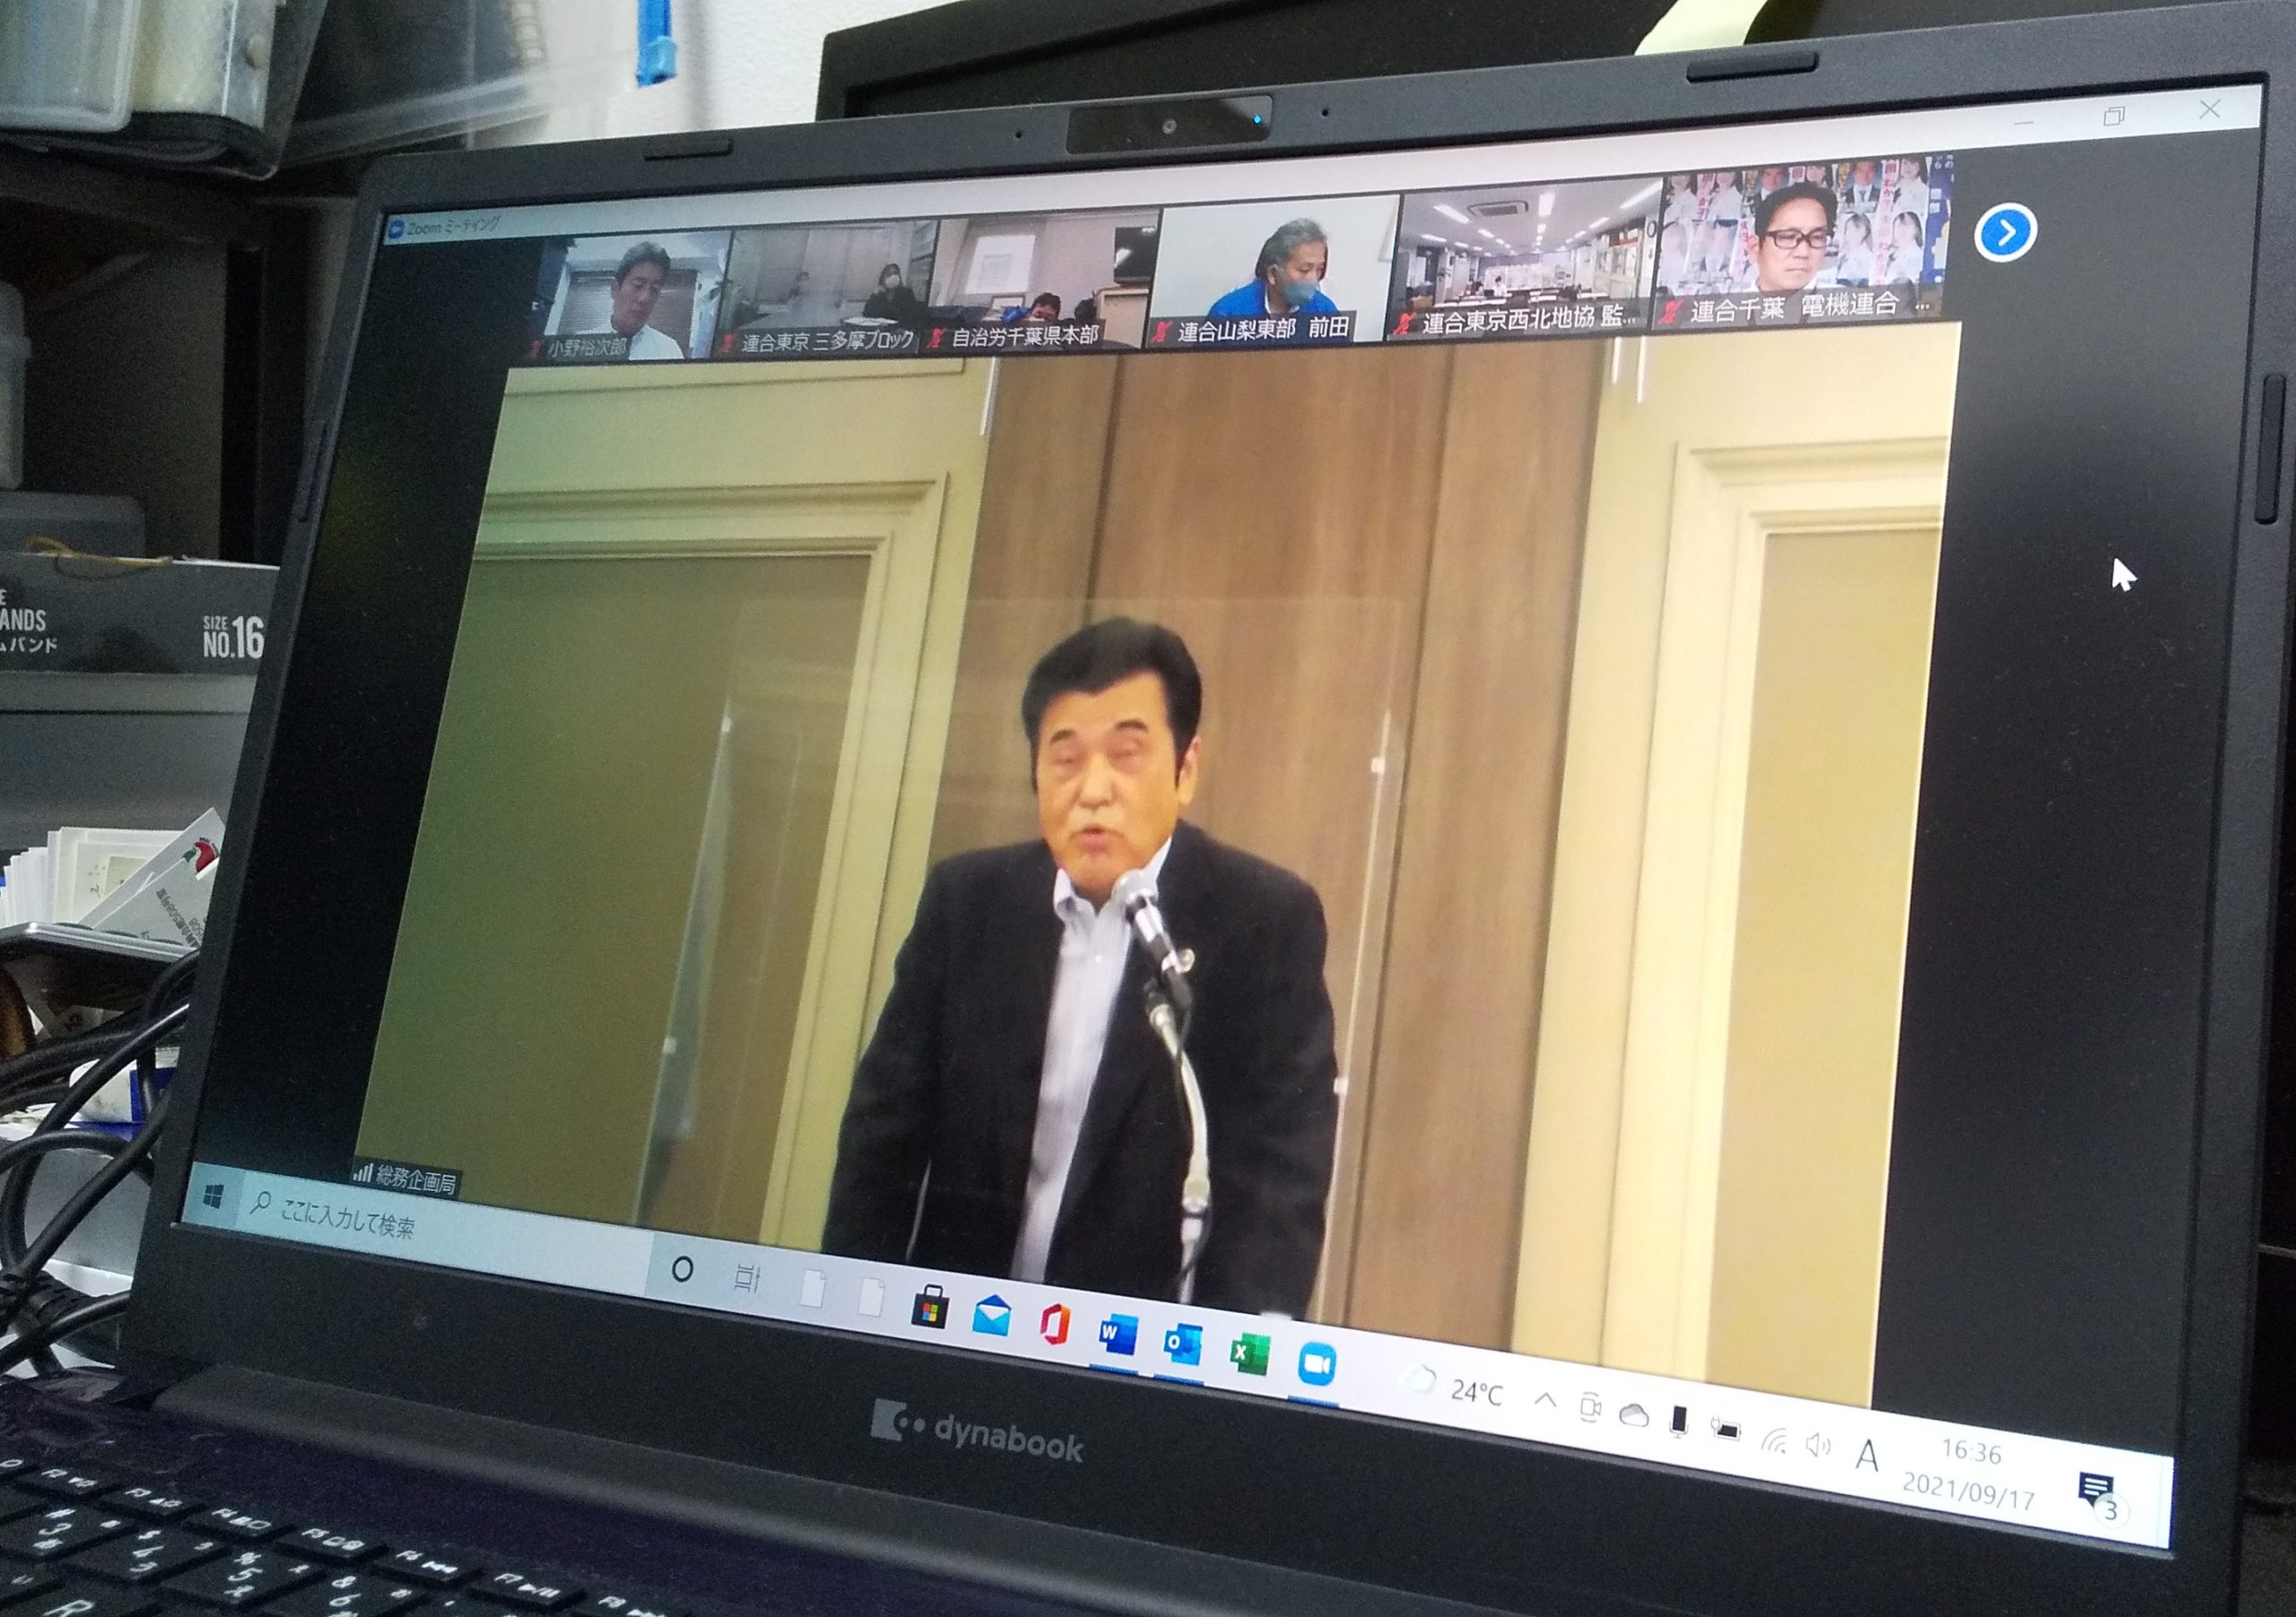Close the Zoom meeting window
The width and height of the screenshot is (2296, 1617).
point(2208,109)
